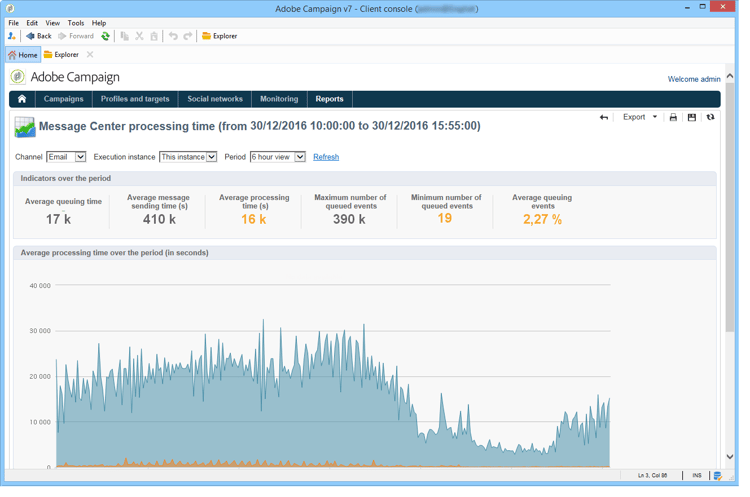The image size is (750, 497).
Task: Click the Back toolbar button
Action: click(39, 36)
